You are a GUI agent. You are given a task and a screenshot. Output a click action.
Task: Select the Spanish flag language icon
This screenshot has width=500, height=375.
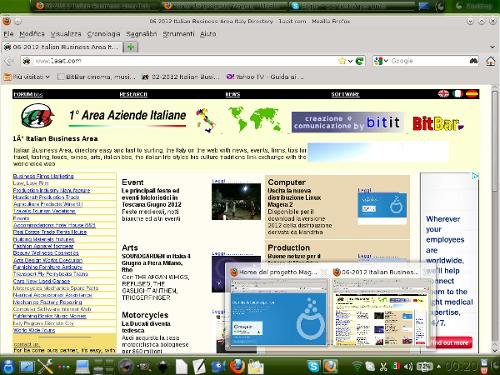(472, 94)
